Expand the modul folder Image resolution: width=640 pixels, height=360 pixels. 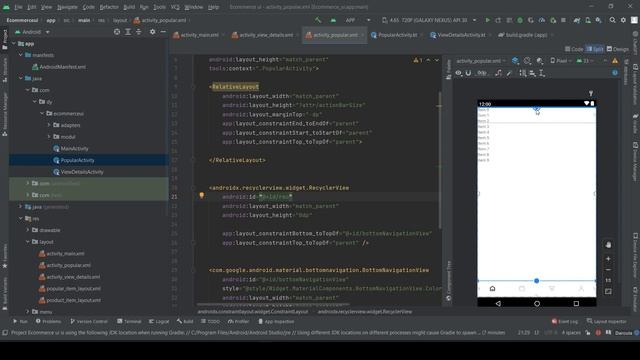(x=49, y=137)
